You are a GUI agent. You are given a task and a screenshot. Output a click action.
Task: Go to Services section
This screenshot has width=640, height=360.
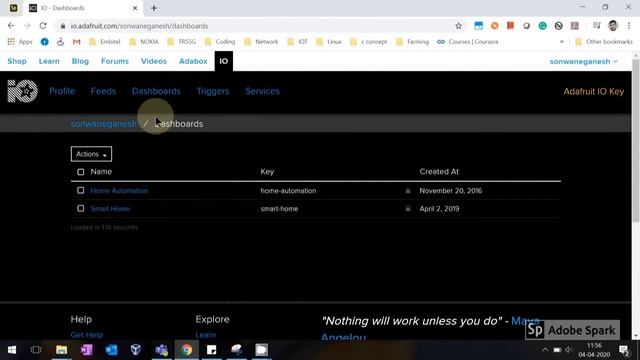262,91
